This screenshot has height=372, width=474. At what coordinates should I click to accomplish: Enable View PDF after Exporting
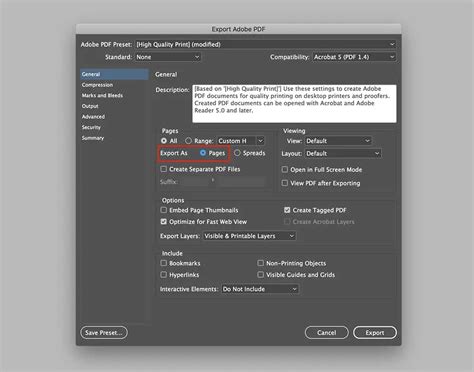tap(285, 183)
